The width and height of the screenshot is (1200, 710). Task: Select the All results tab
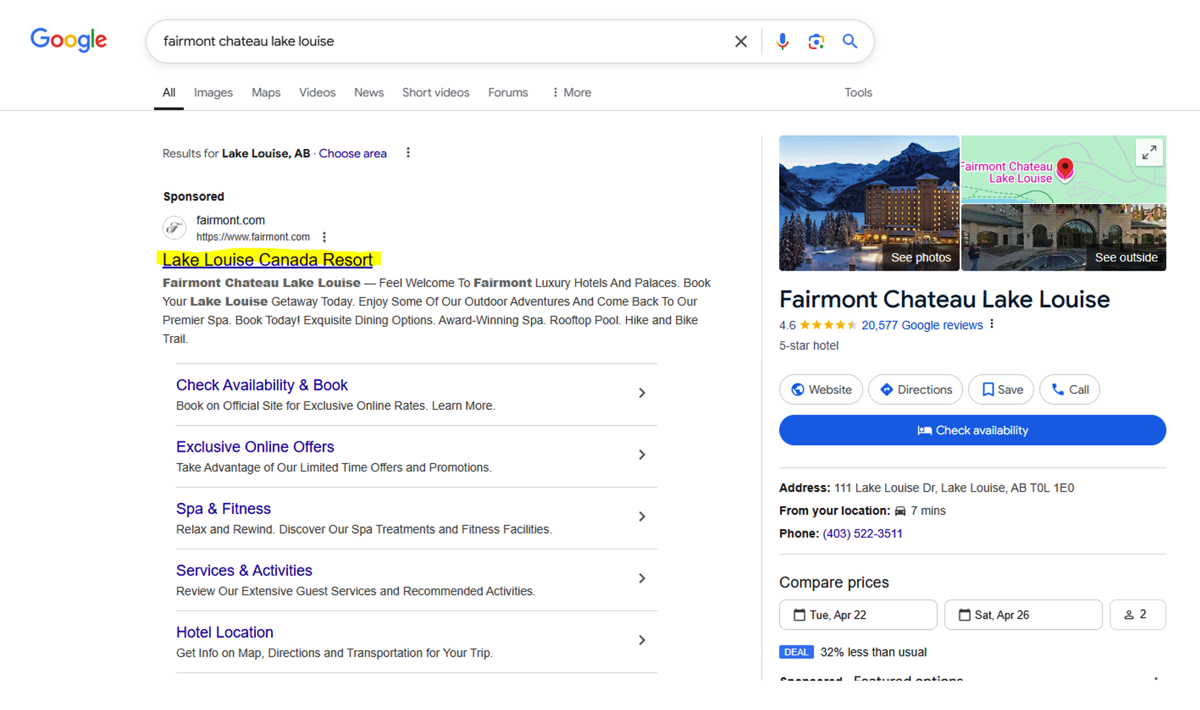pos(169,92)
